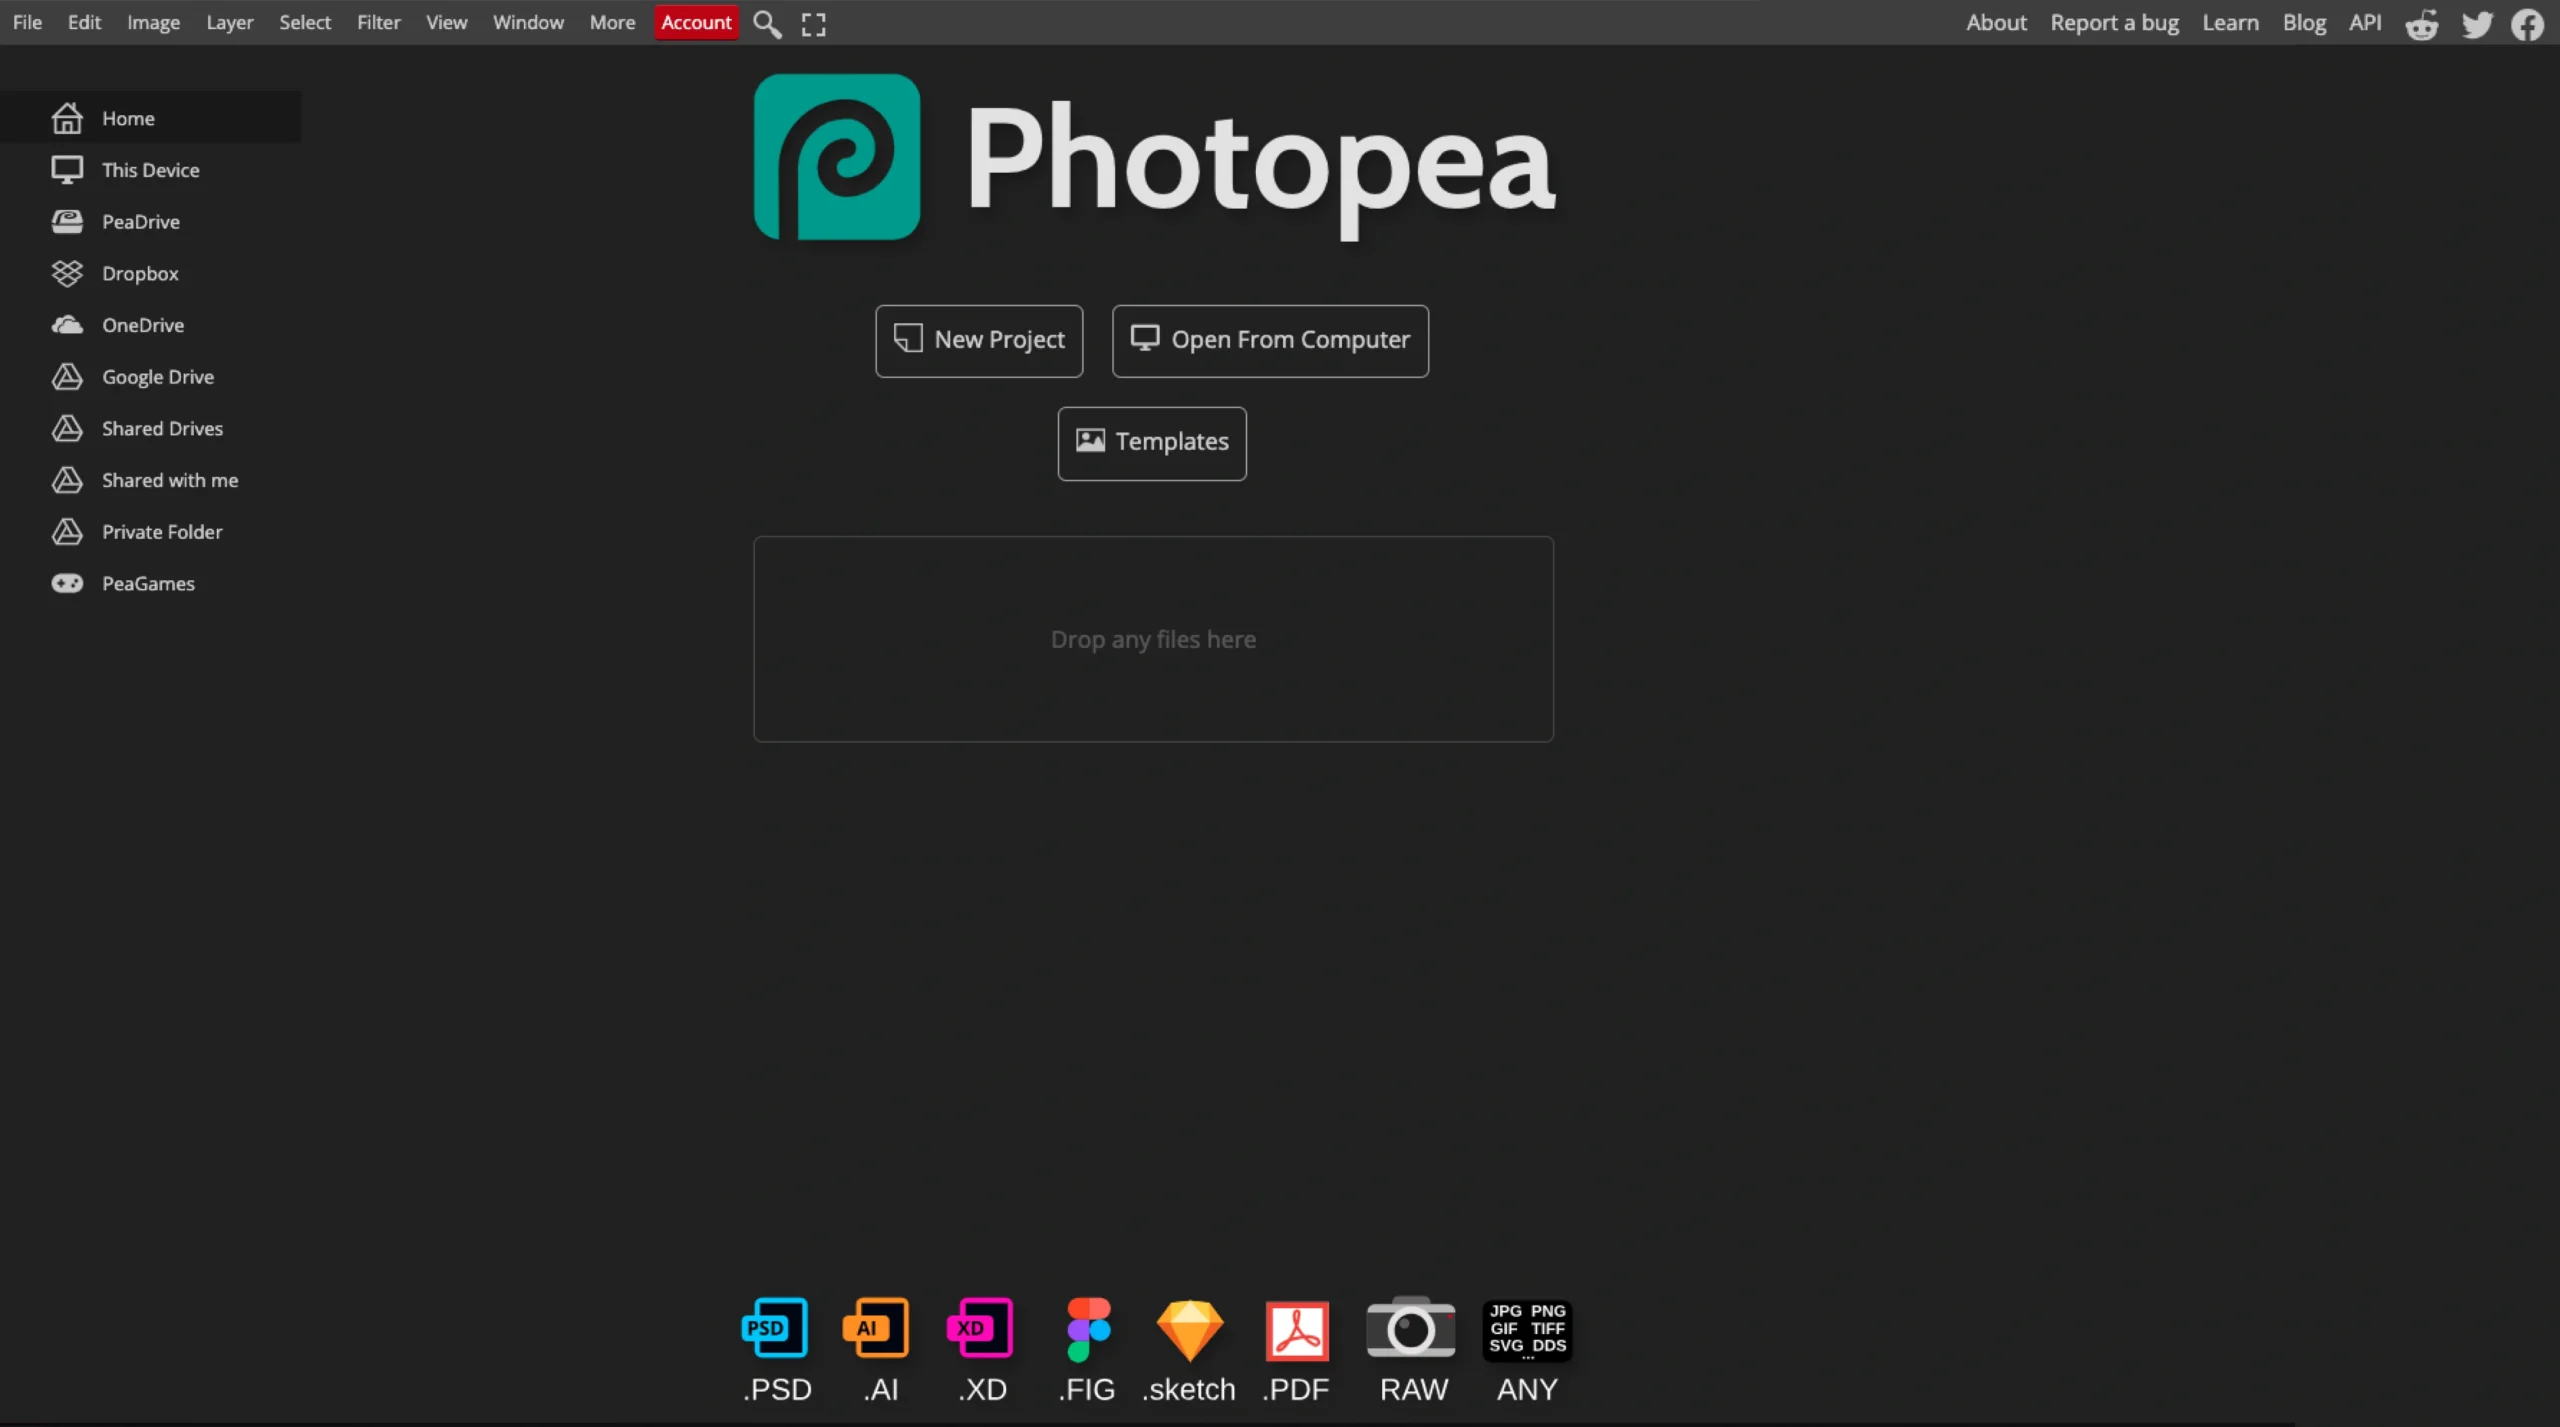Click the RAW camera icon

[x=1411, y=1327]
